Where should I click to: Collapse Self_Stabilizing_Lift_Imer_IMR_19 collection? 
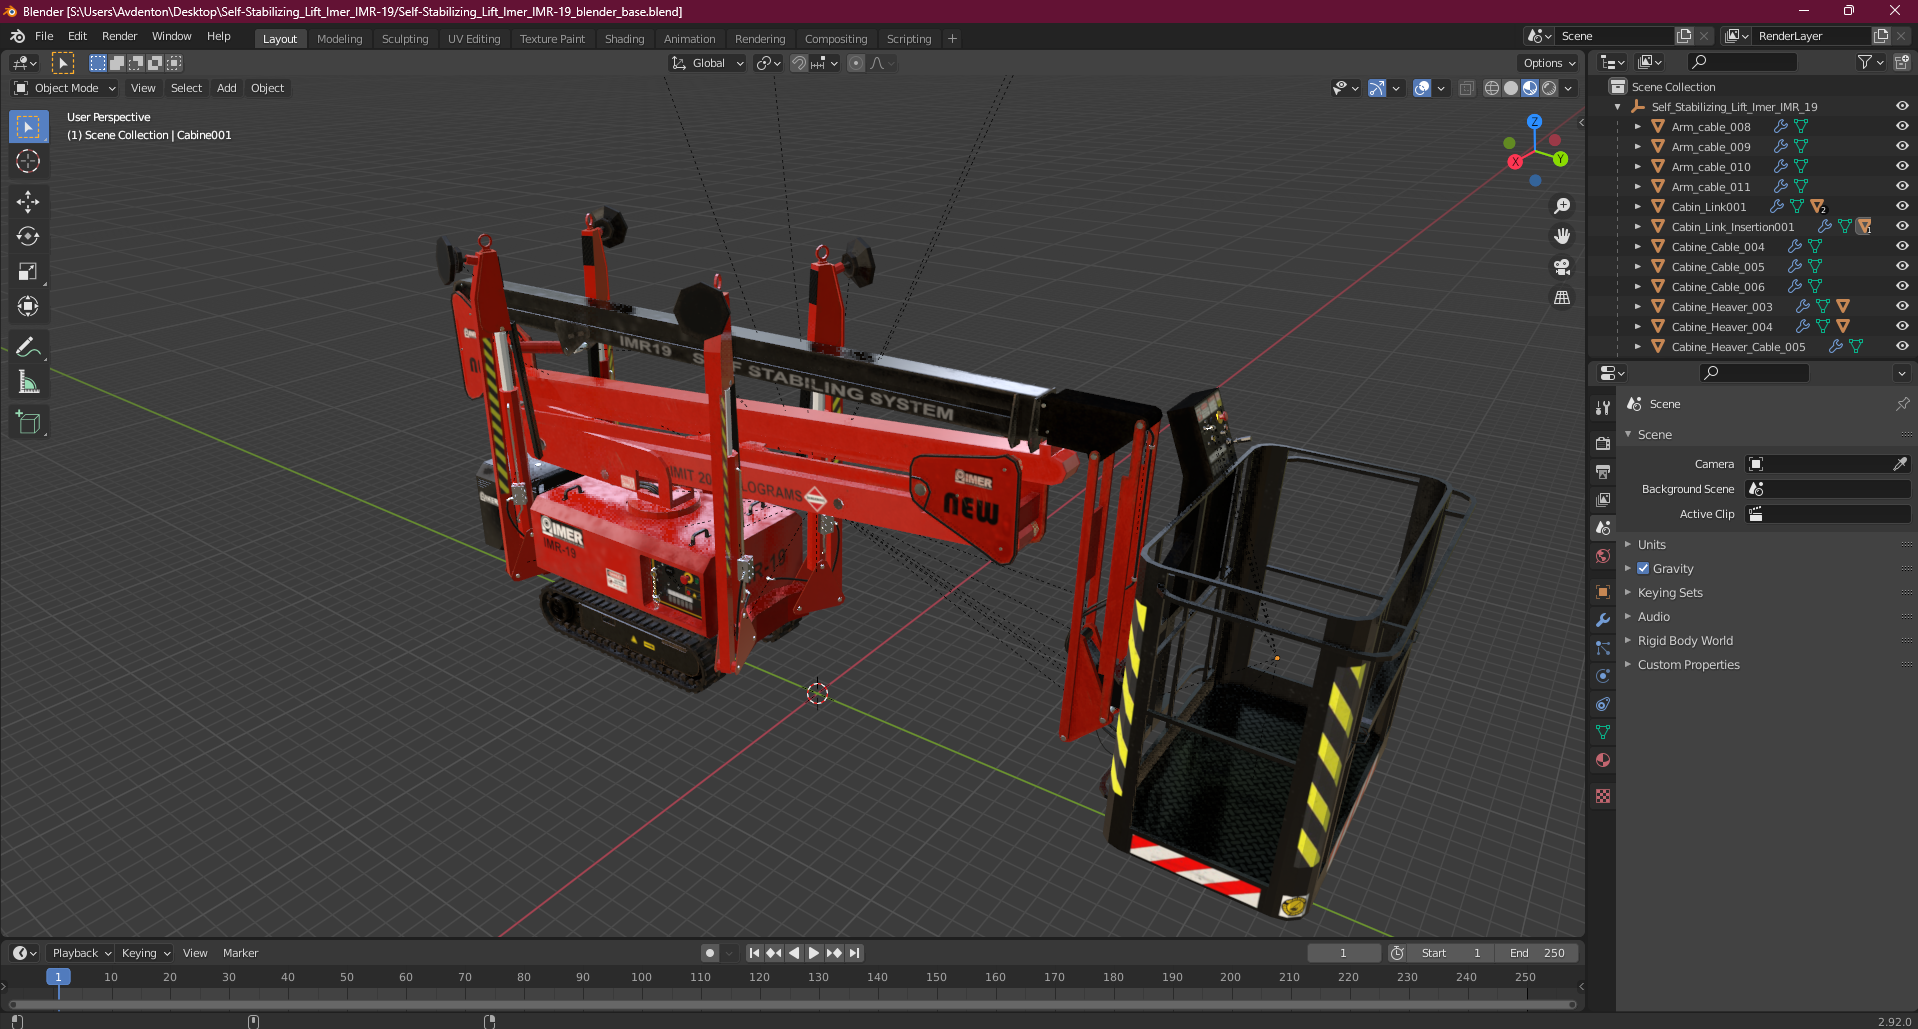1618,106
